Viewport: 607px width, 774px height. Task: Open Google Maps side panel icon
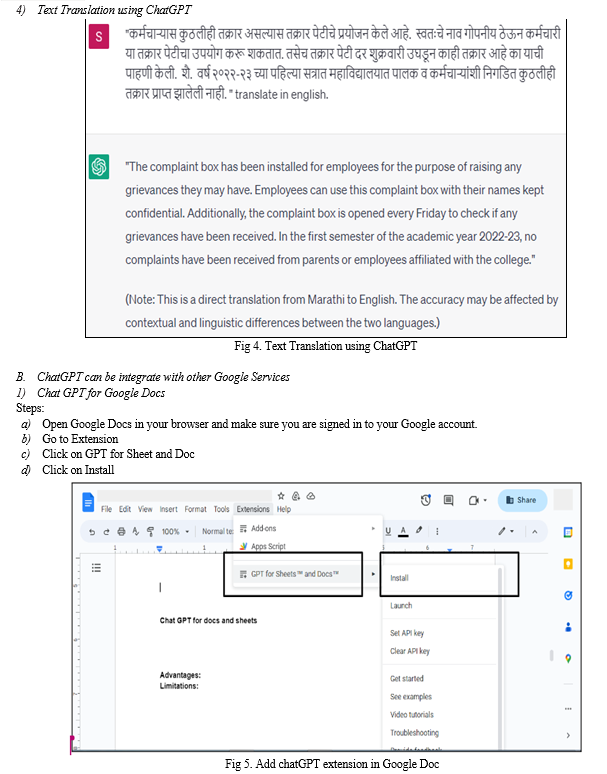568,658
